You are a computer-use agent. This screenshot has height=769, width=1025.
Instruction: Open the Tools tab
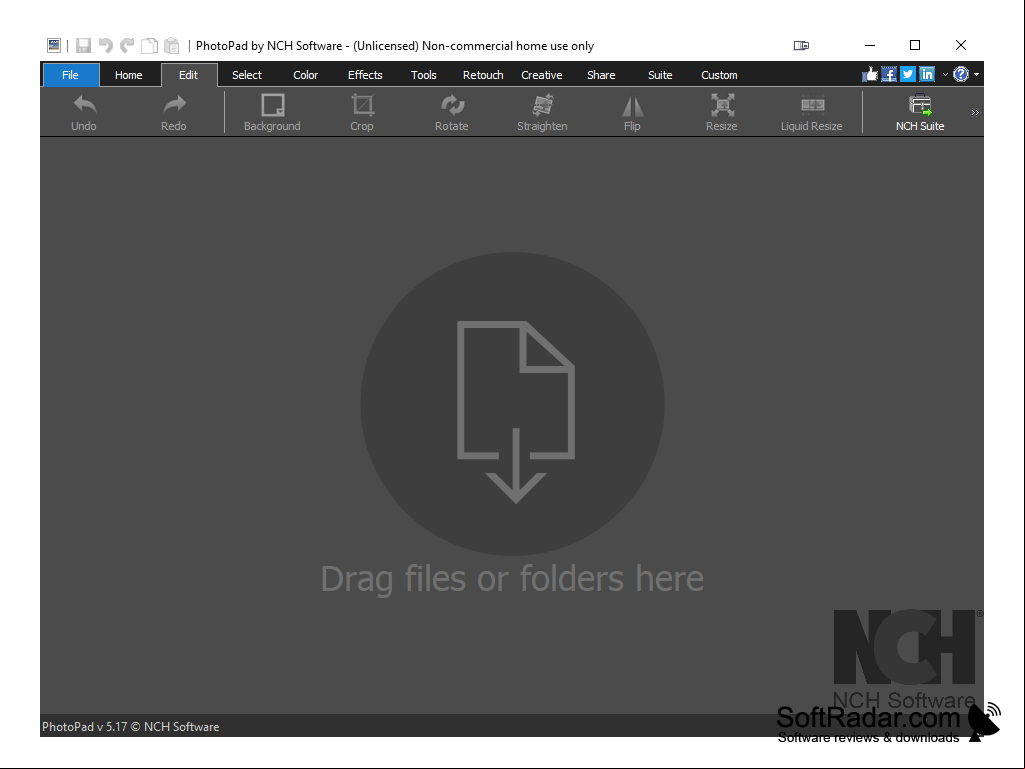click(424, 75)
